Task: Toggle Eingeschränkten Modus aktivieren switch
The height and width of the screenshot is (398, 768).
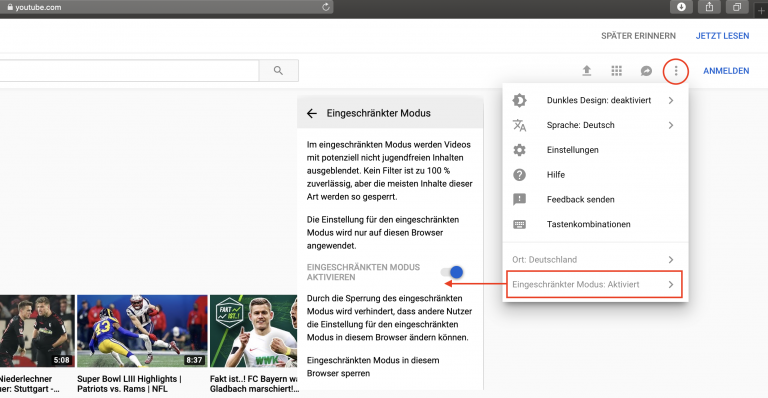Action: point(452,272)
